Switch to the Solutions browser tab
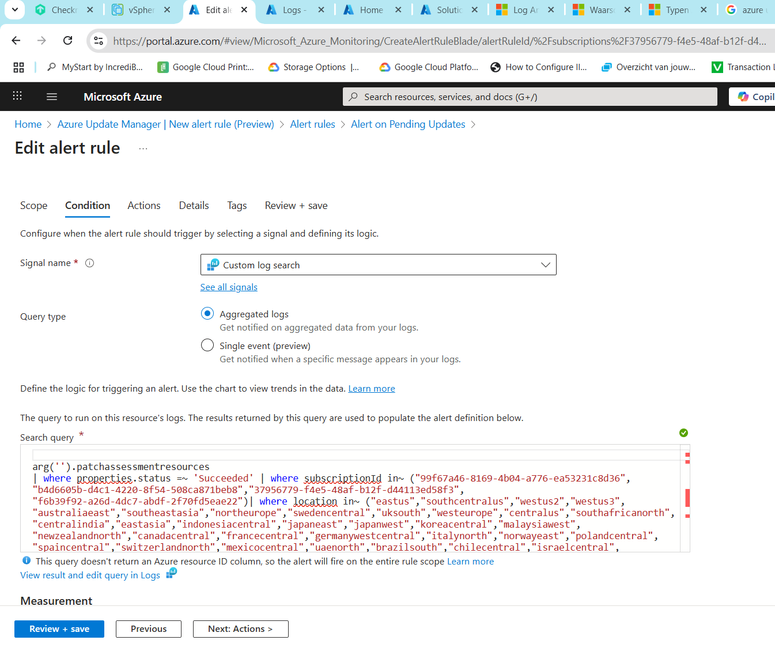Image resolution: width=775 pixels, height=649 pixels. [x=448, y=10]
